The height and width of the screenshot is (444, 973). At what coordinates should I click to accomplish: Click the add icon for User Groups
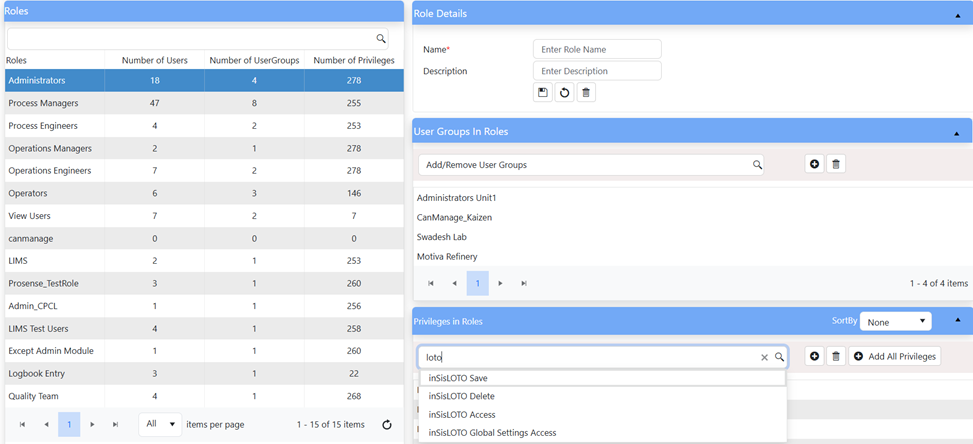click(x=814, y=164)
